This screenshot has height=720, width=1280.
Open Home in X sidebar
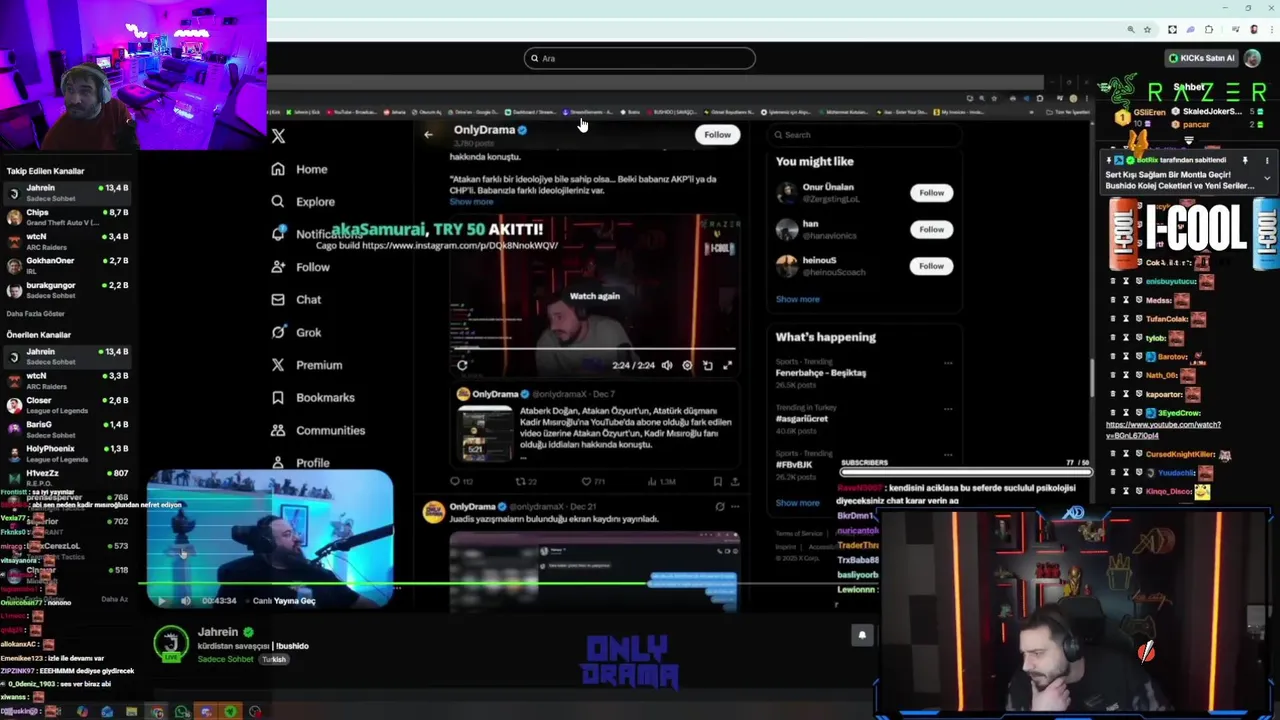tap(299, 169)
